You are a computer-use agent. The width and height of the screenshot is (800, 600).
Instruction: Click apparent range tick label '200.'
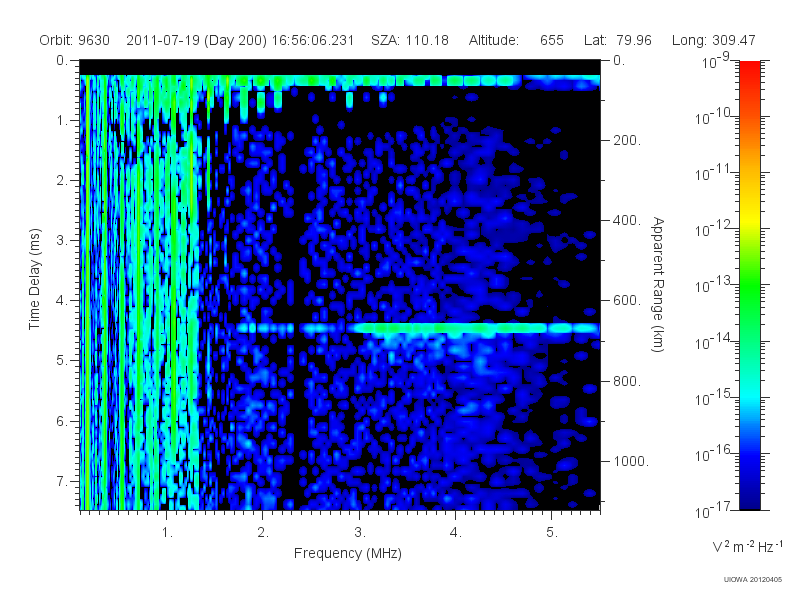[627, 140]
